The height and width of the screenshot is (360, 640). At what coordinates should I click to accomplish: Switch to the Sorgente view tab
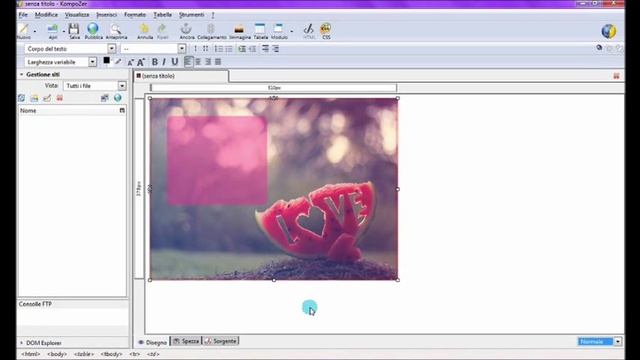pyautogui.click(x=221, y=341)
